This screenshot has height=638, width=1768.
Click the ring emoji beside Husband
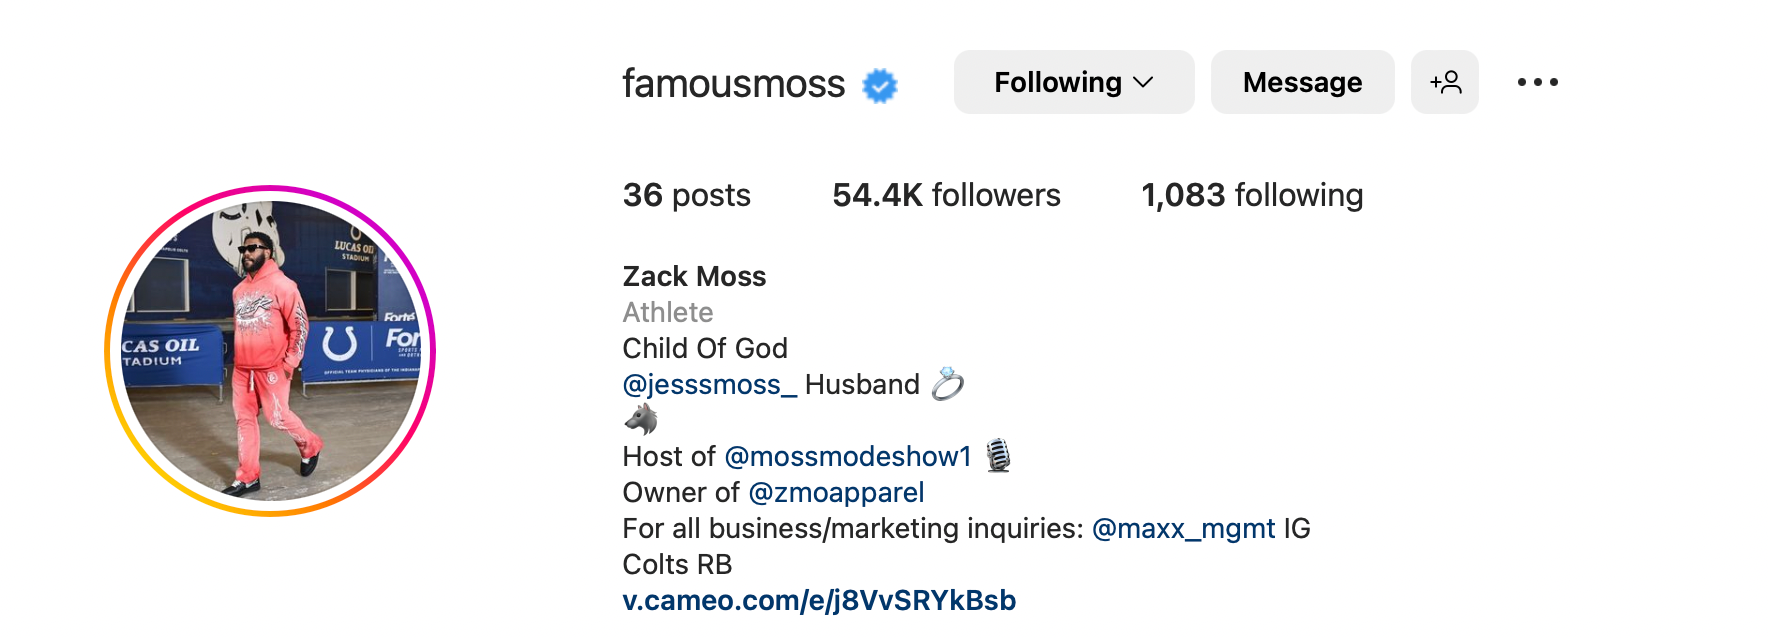tap(947, 384)
